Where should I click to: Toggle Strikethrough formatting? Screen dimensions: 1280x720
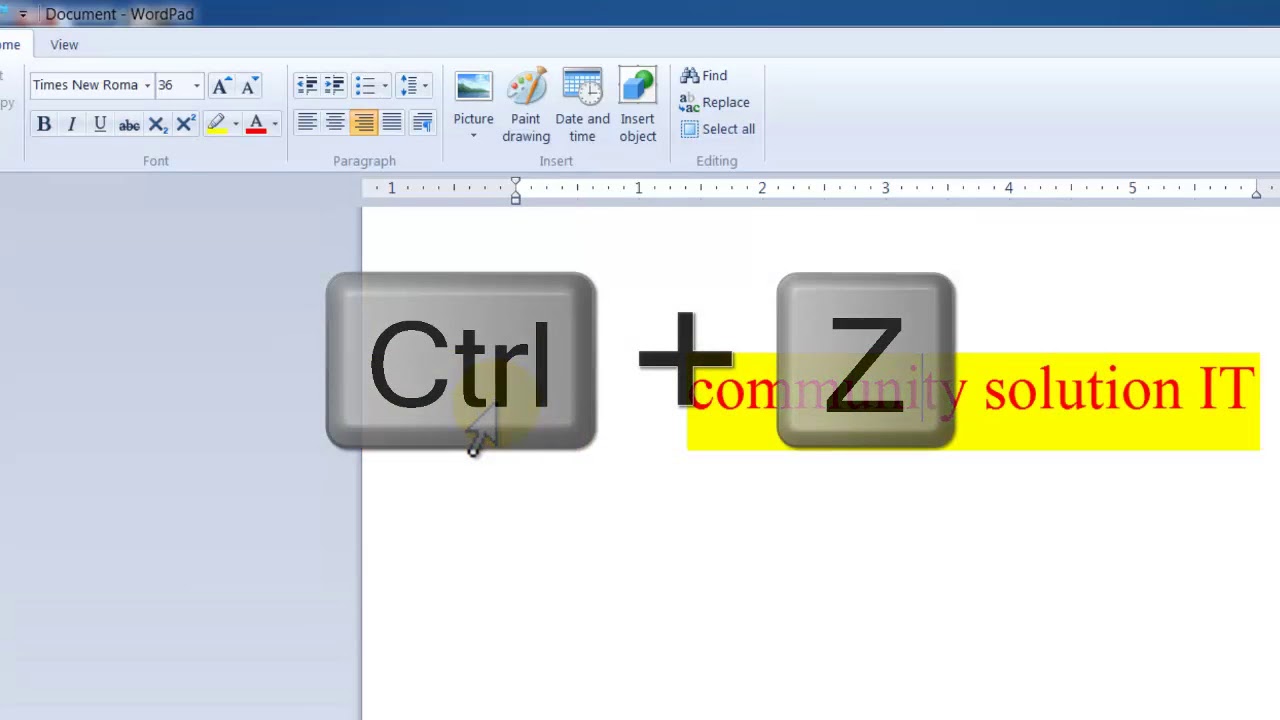pos(129,124)
